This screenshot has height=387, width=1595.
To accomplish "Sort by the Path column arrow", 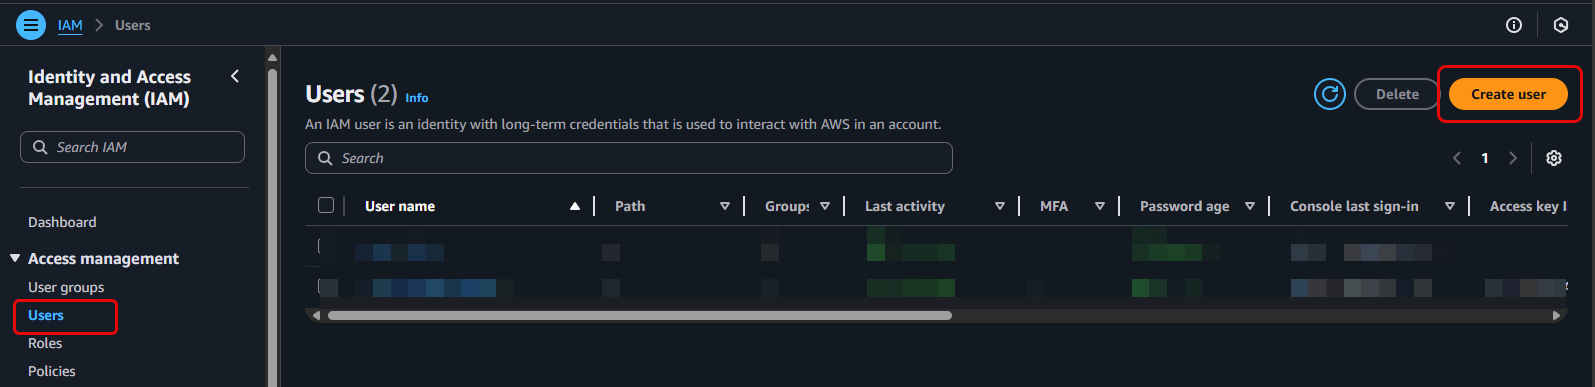I will [725, 206].
